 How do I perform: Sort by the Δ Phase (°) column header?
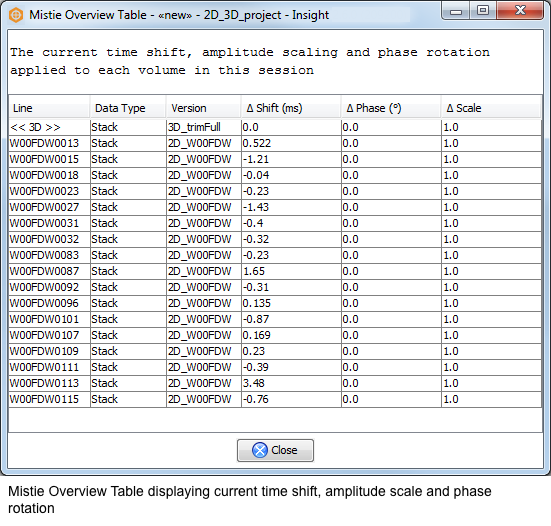(391, 108)
